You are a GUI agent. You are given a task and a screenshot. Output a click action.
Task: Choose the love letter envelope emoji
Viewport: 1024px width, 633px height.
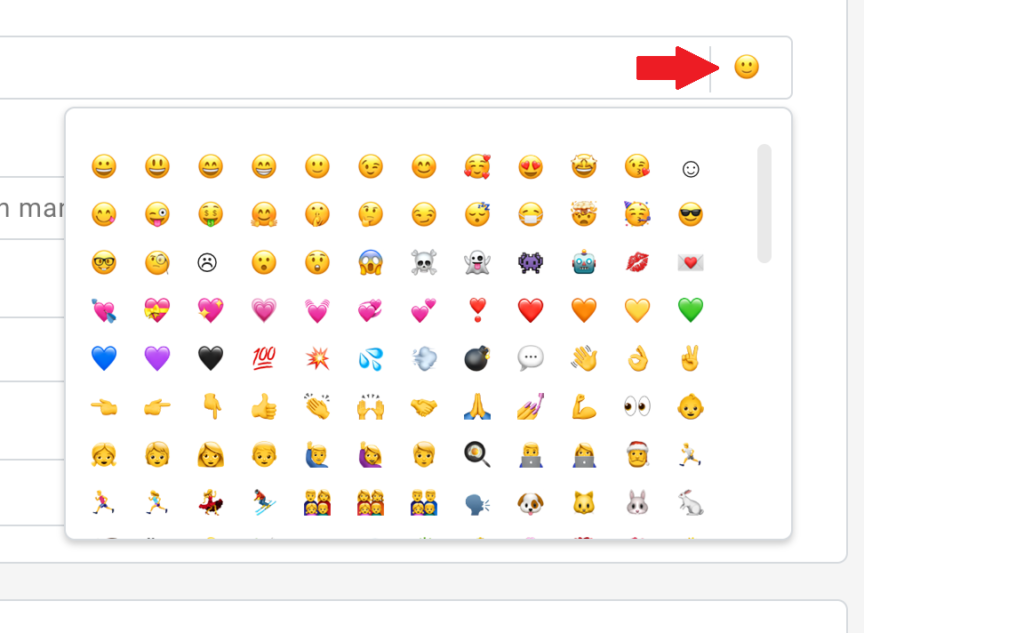(x=690, y=263)
